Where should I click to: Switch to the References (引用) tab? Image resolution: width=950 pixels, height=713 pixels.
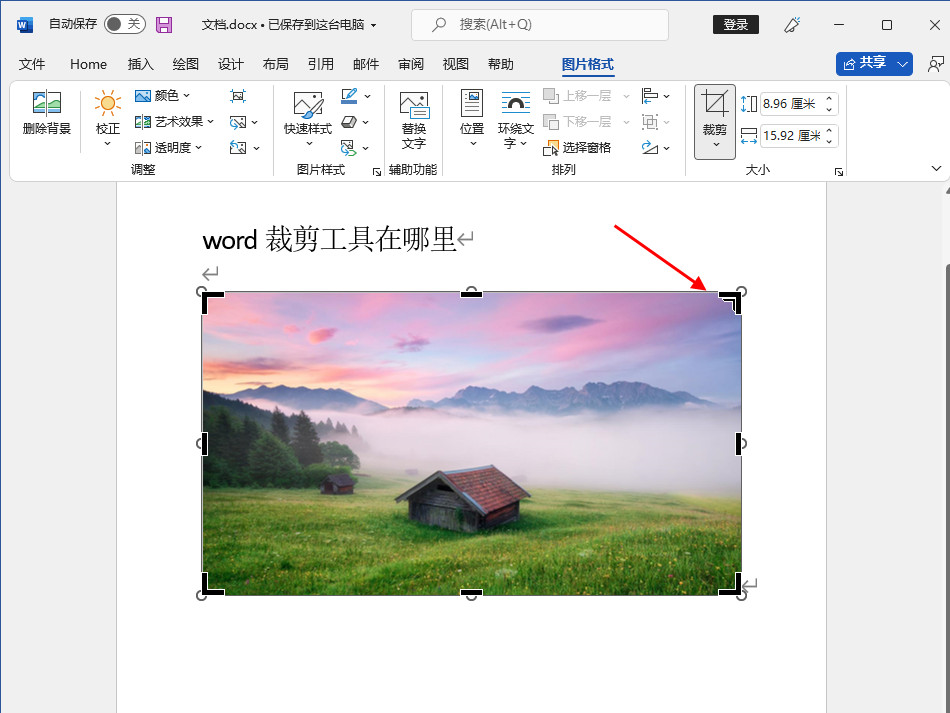321,64
